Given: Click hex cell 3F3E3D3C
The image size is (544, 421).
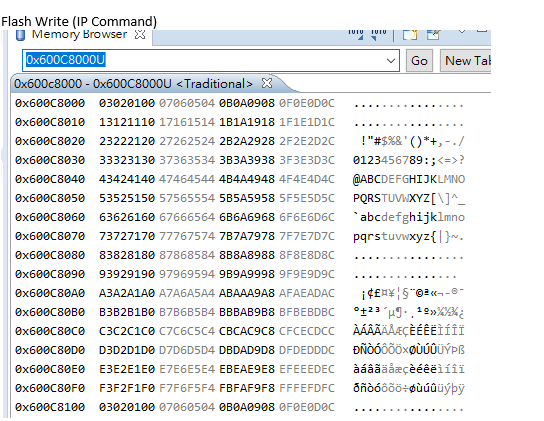Looking at the screenshot, I should coord(307,160).
